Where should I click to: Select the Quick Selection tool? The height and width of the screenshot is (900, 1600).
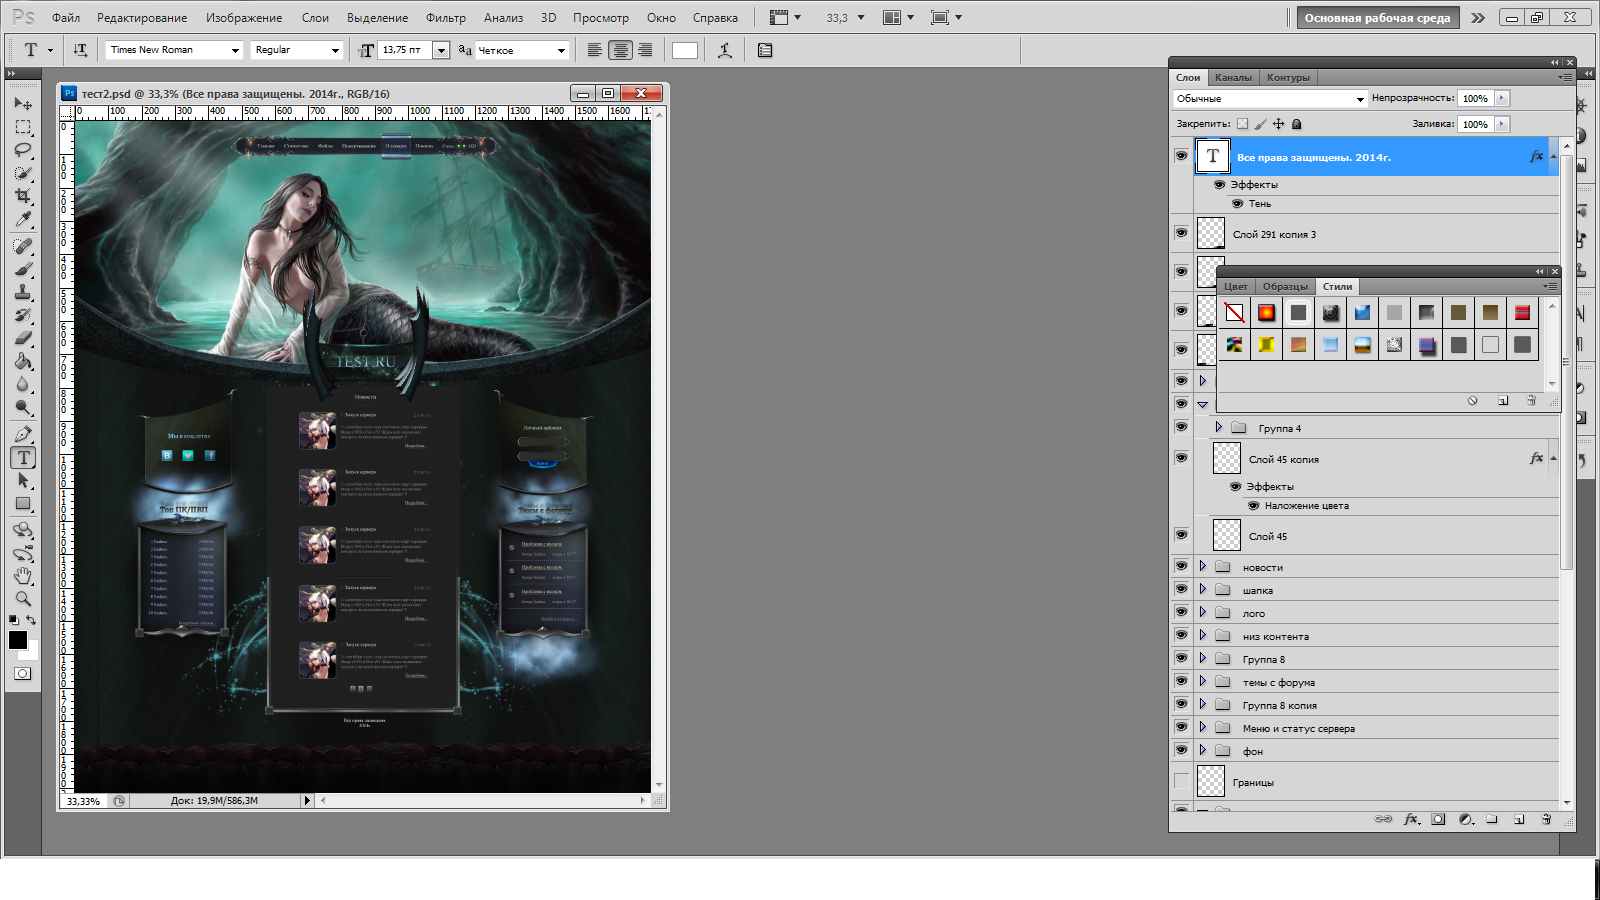[x=23, y=173]
